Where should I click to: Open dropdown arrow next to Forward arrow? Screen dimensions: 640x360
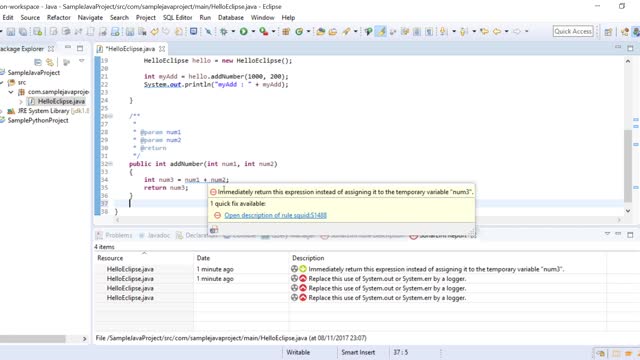[527, 31]
